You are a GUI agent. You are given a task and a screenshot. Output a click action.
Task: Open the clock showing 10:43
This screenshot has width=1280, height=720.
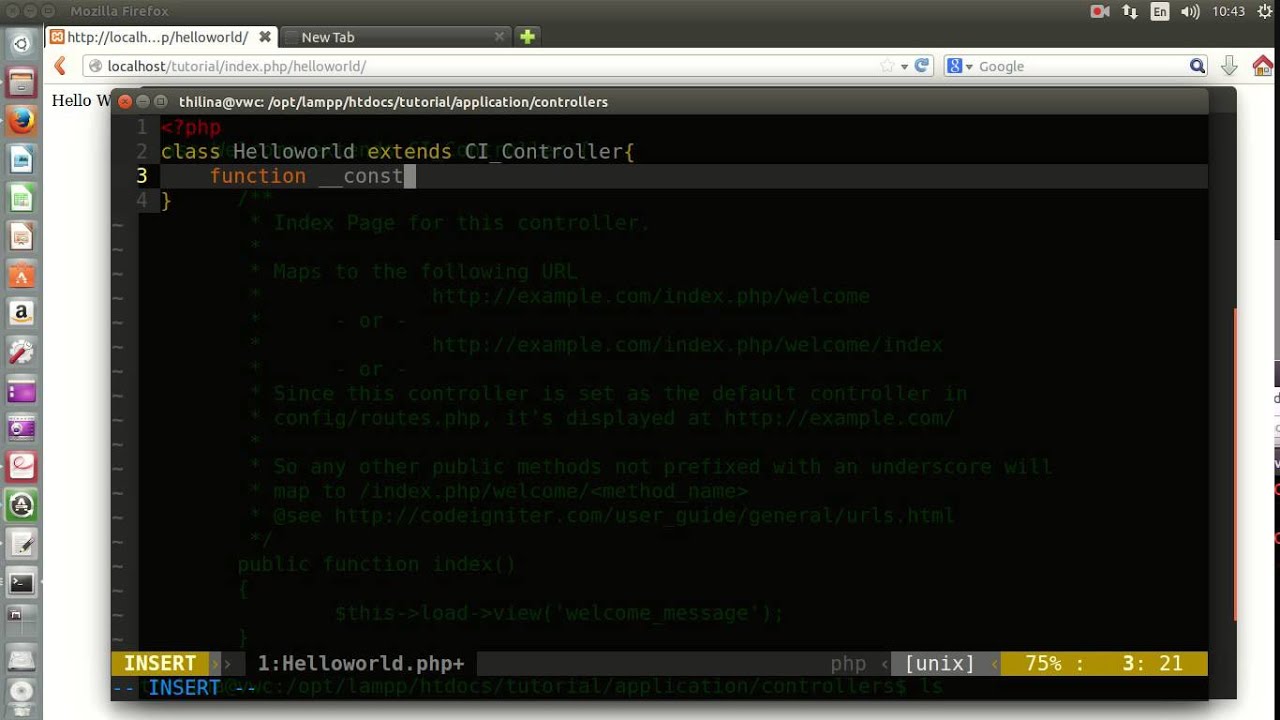1228,11
